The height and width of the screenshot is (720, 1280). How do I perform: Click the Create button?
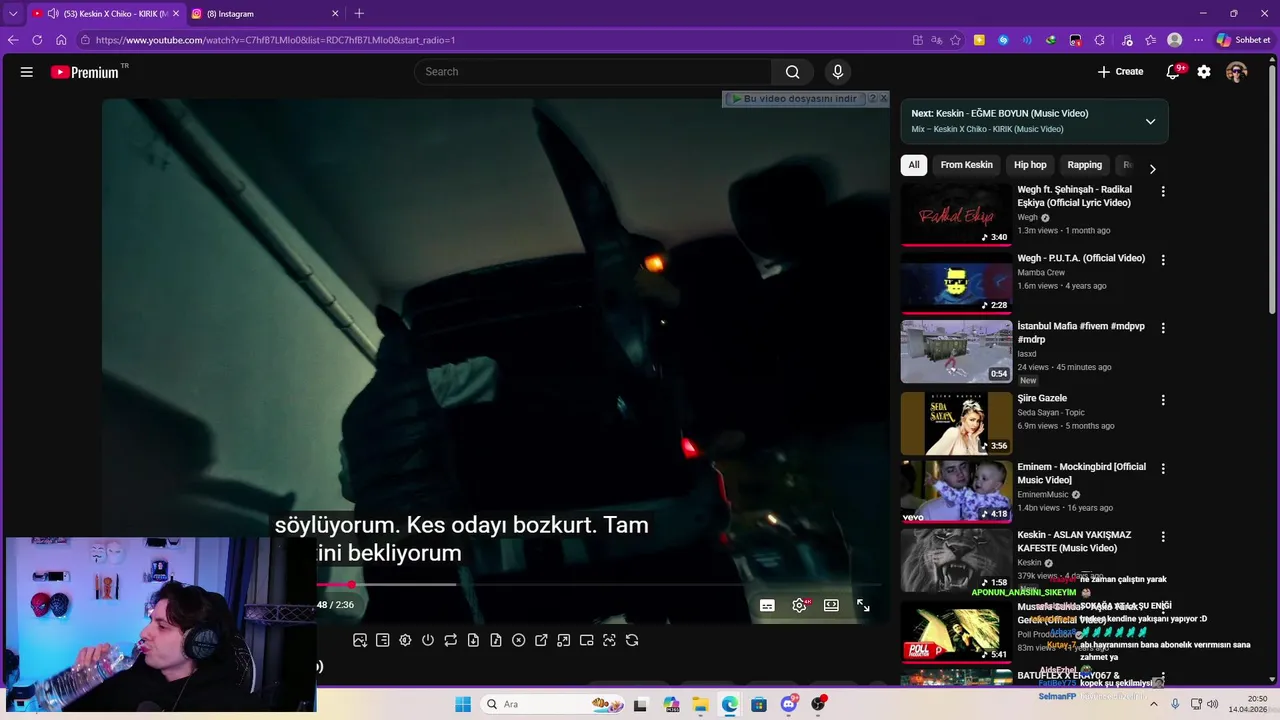click(x=1120, y=72)
